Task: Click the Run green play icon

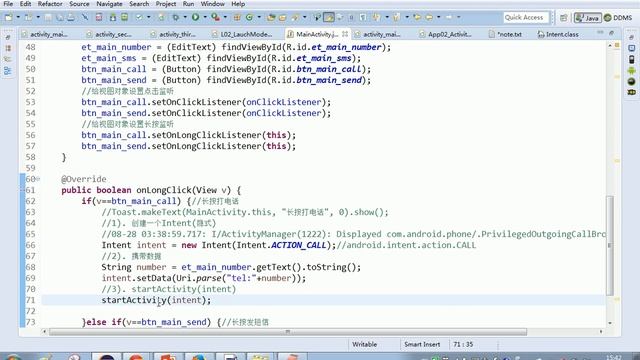Action: (196, 17)
